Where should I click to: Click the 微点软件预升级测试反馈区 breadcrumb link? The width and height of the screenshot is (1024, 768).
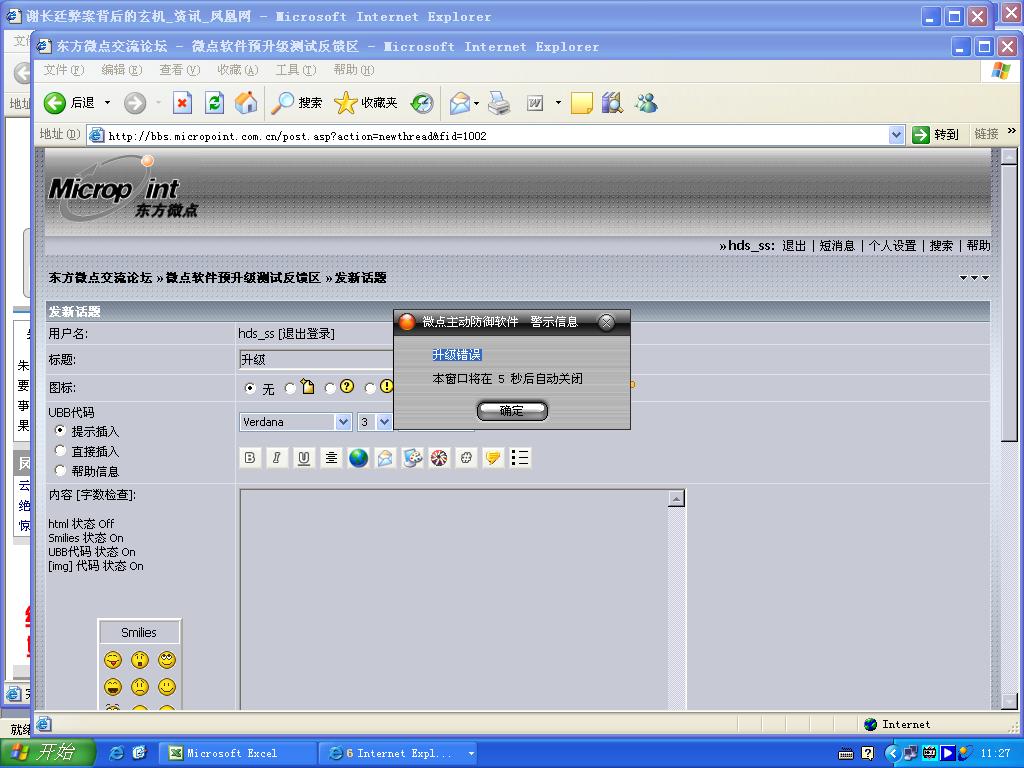pos(243,278)
